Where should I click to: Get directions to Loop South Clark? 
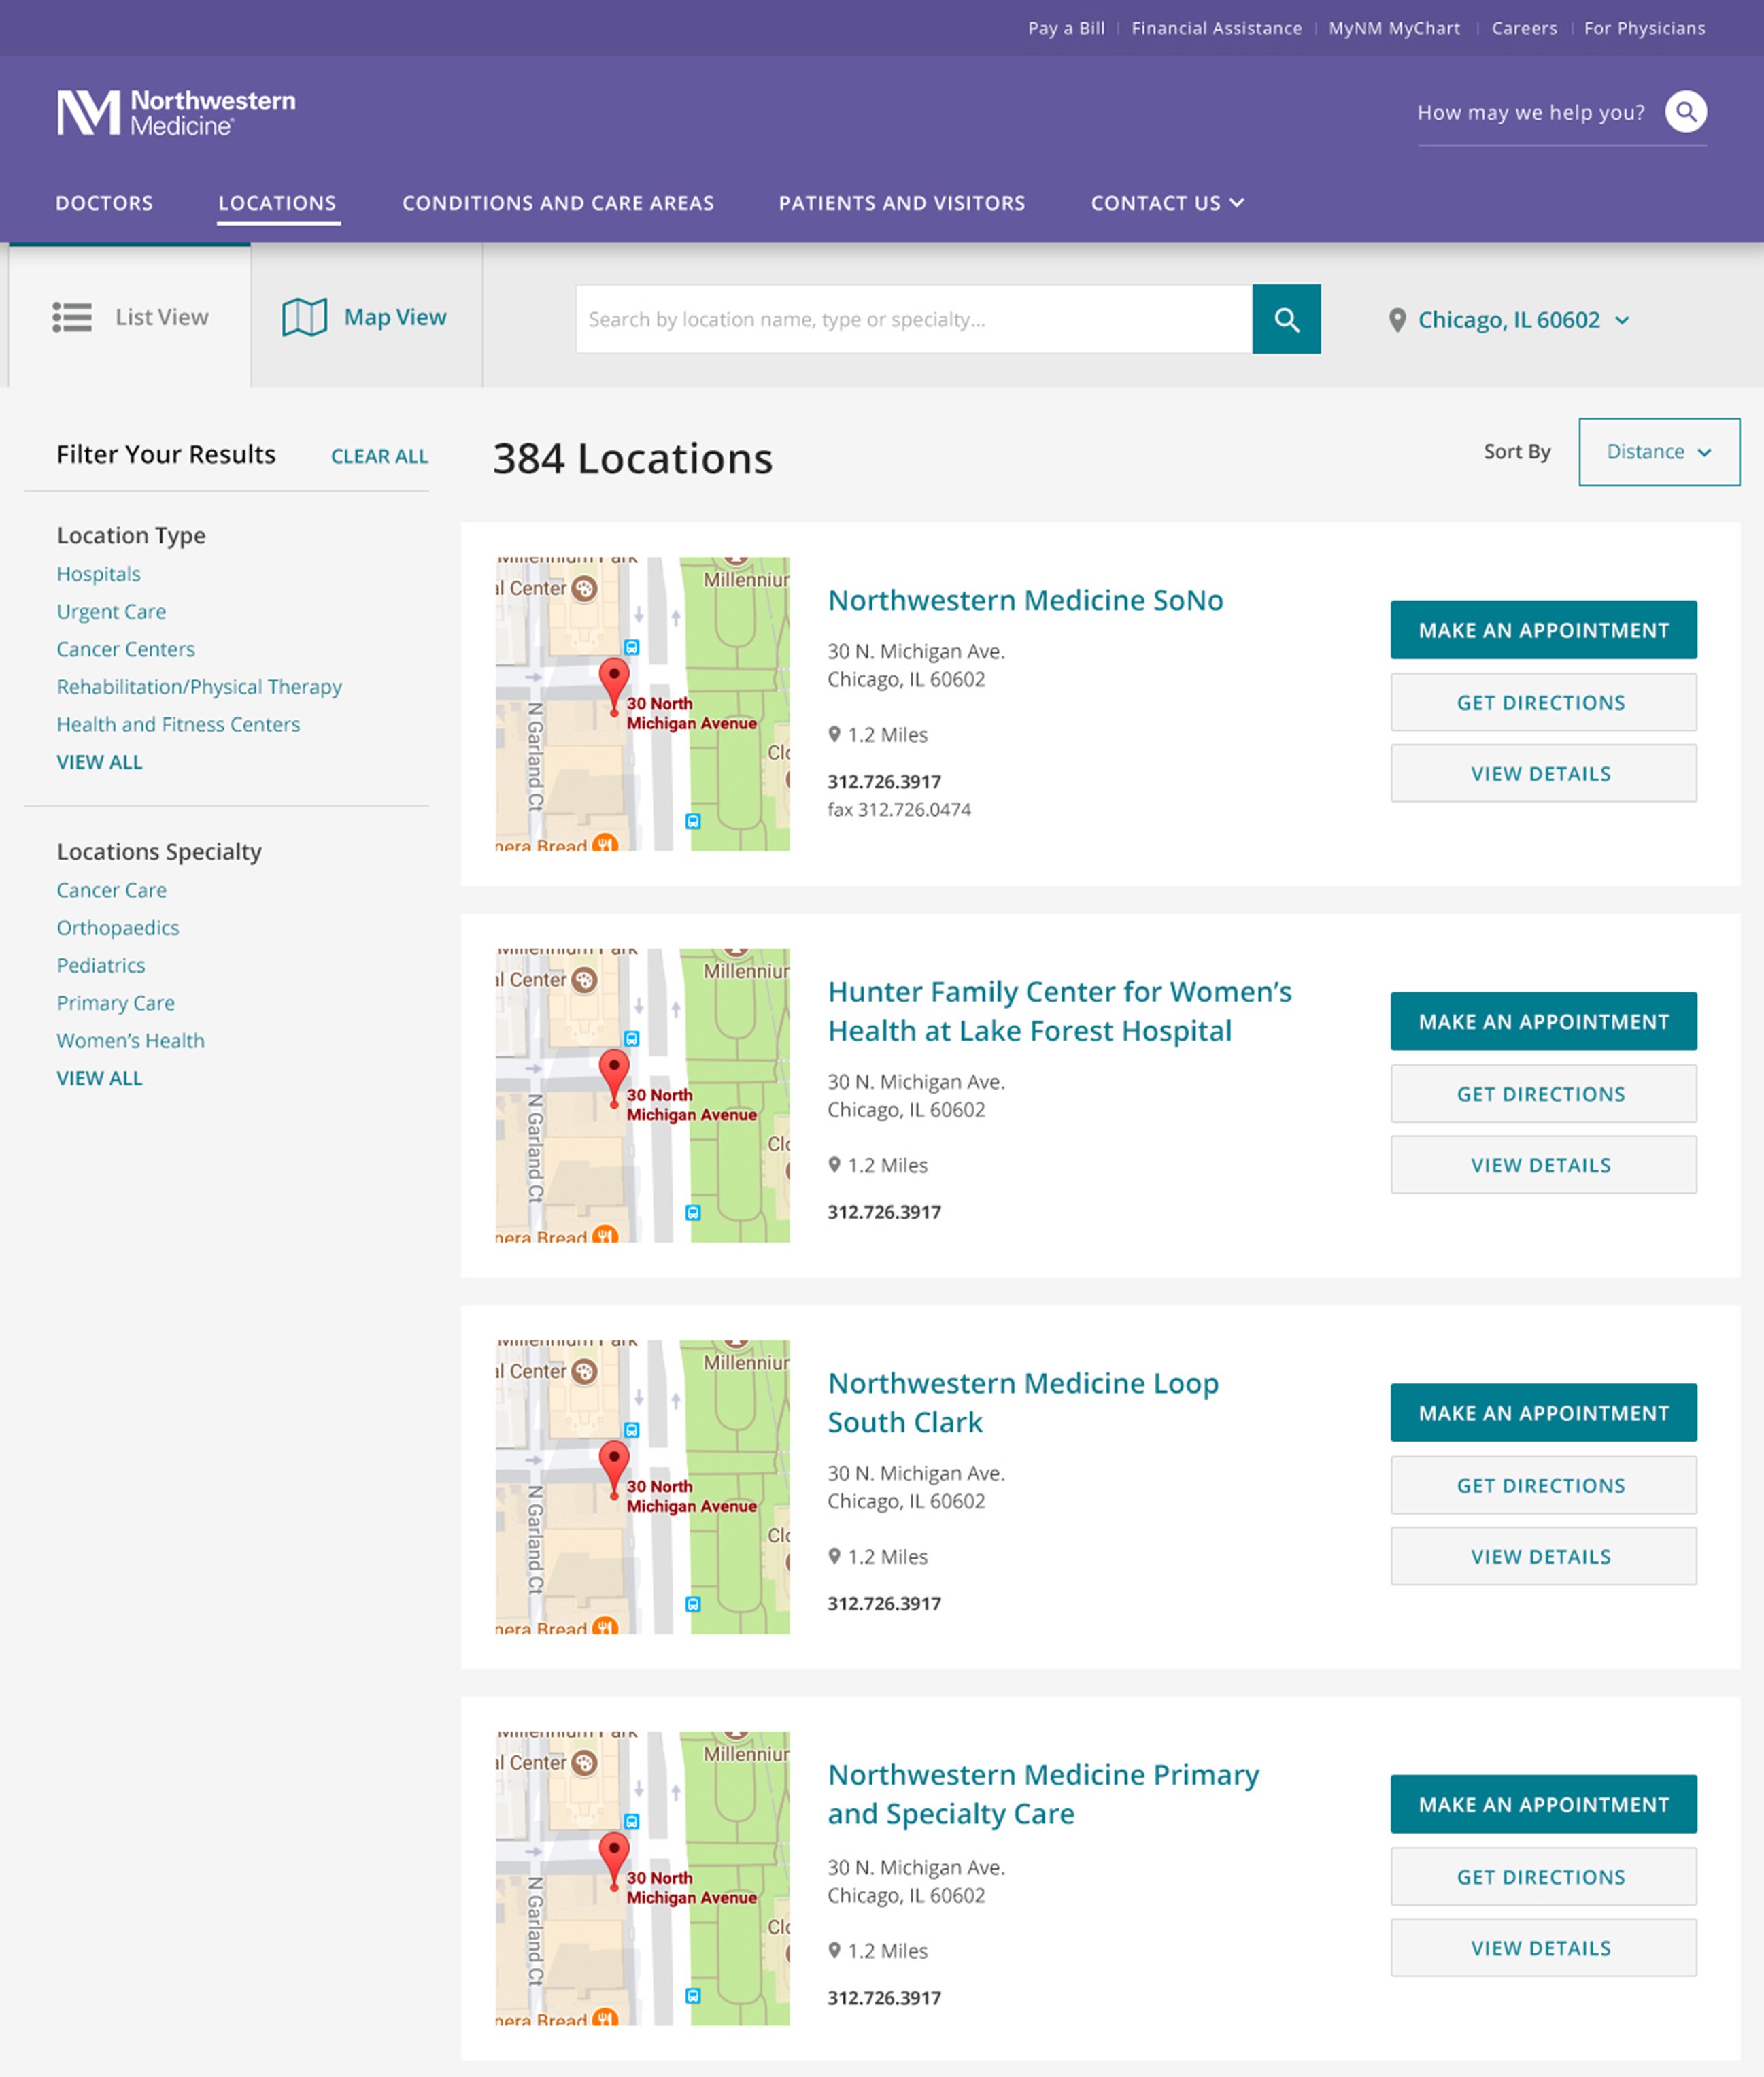[1543, 1484]
